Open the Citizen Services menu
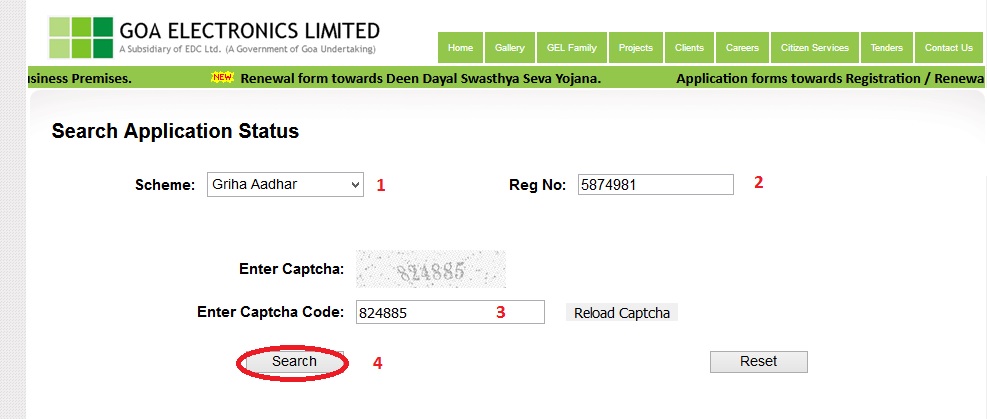 pos(815,48)
